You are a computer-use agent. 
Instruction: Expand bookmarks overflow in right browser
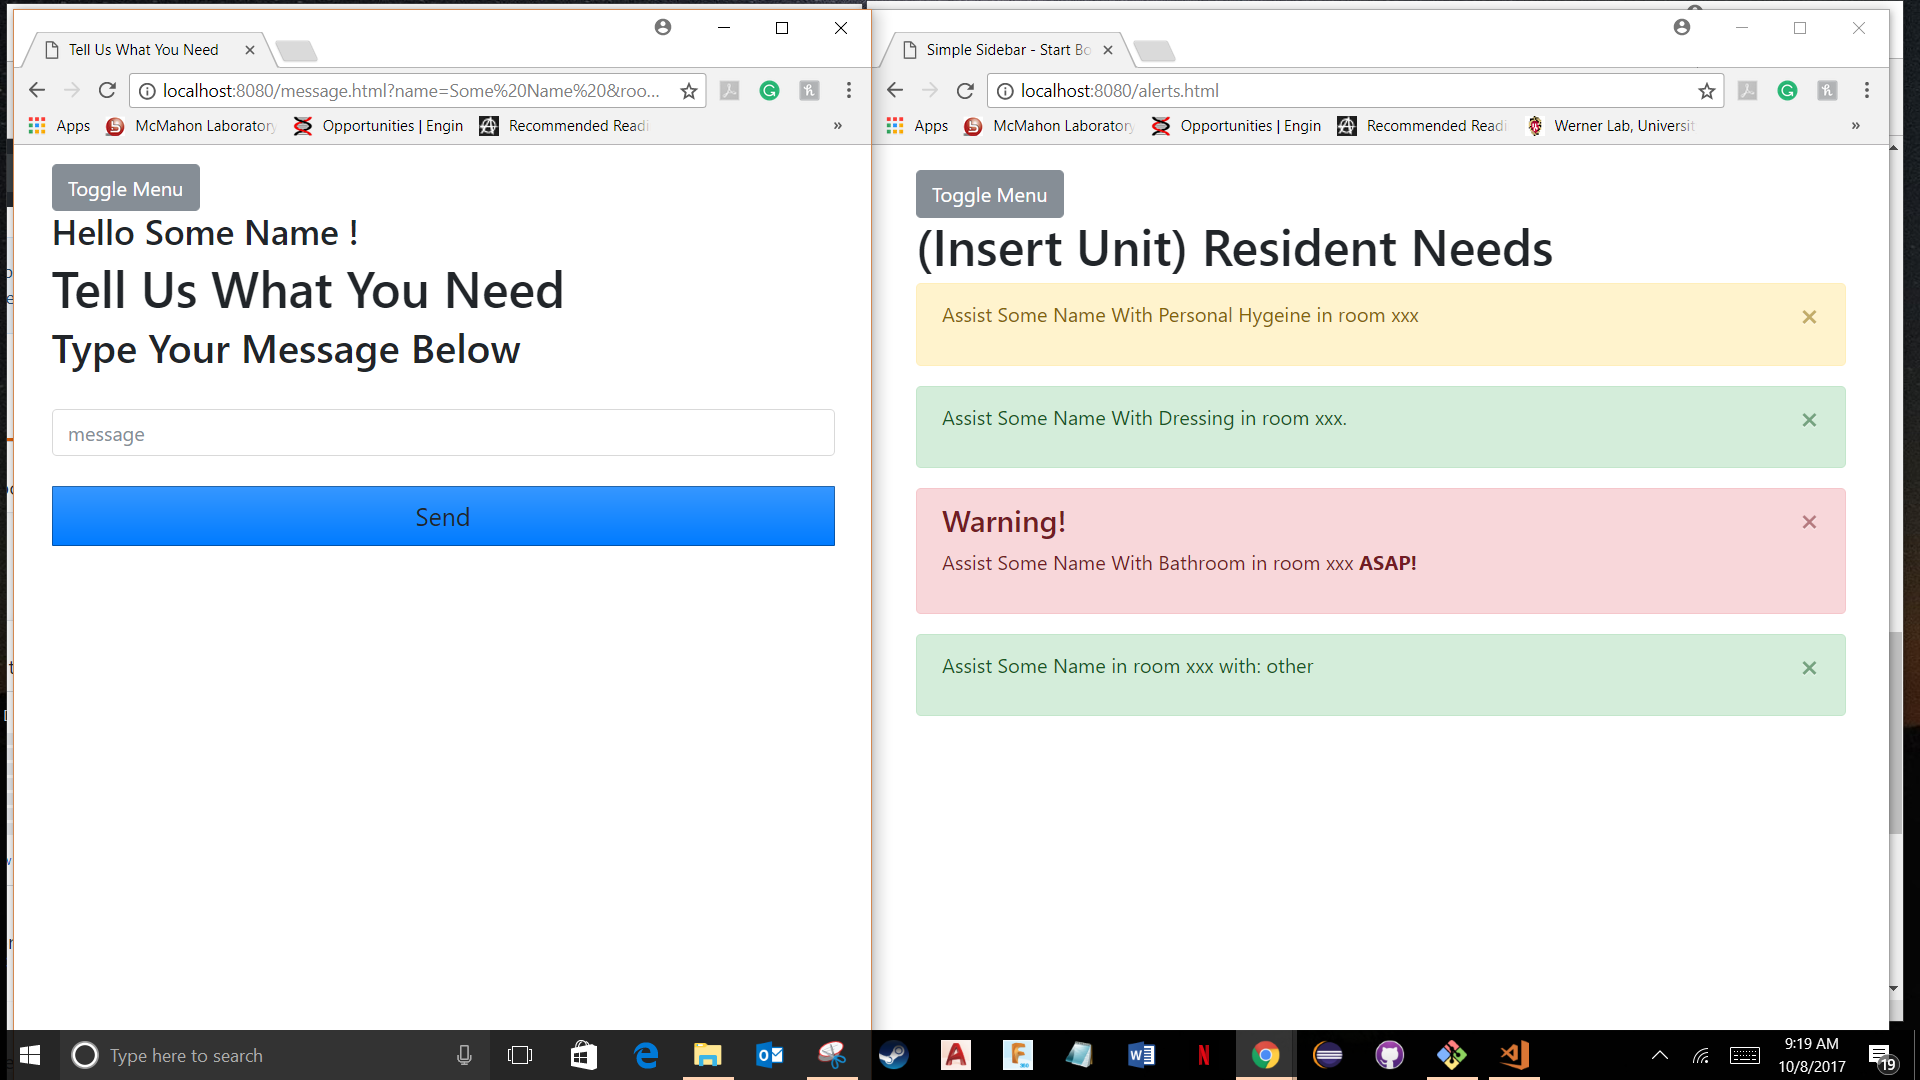tap(1856, 126)
